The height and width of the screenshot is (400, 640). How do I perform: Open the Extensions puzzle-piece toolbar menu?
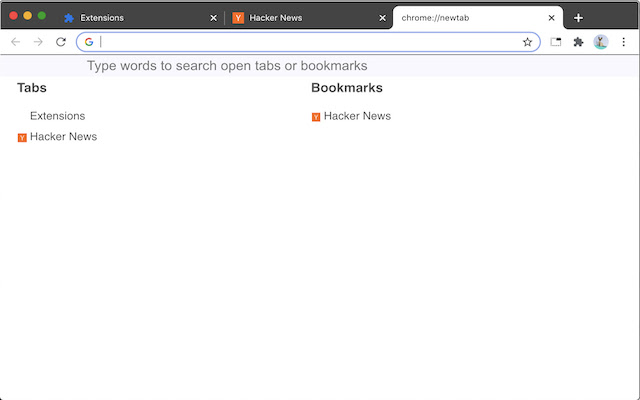point(578,42)
